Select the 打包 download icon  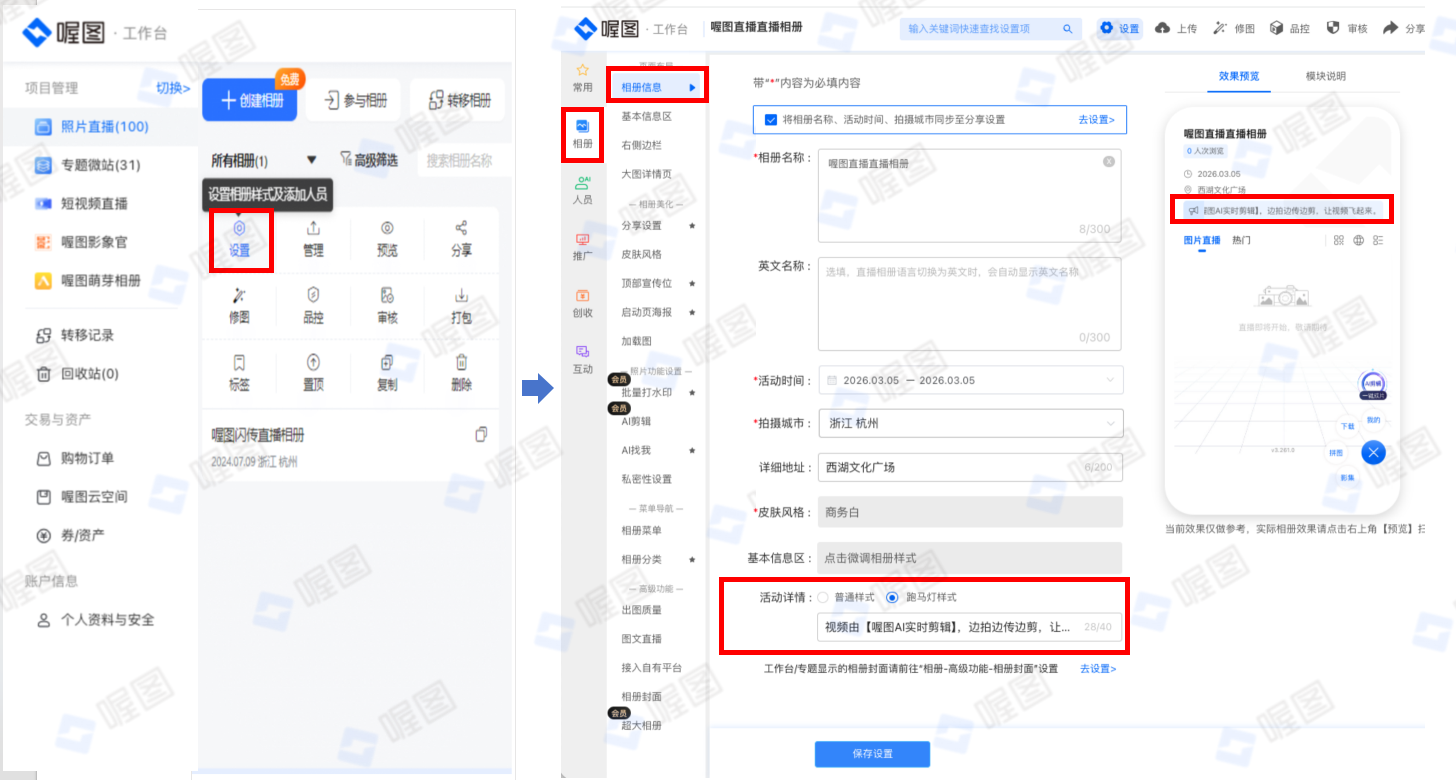[x=461, y=295]
